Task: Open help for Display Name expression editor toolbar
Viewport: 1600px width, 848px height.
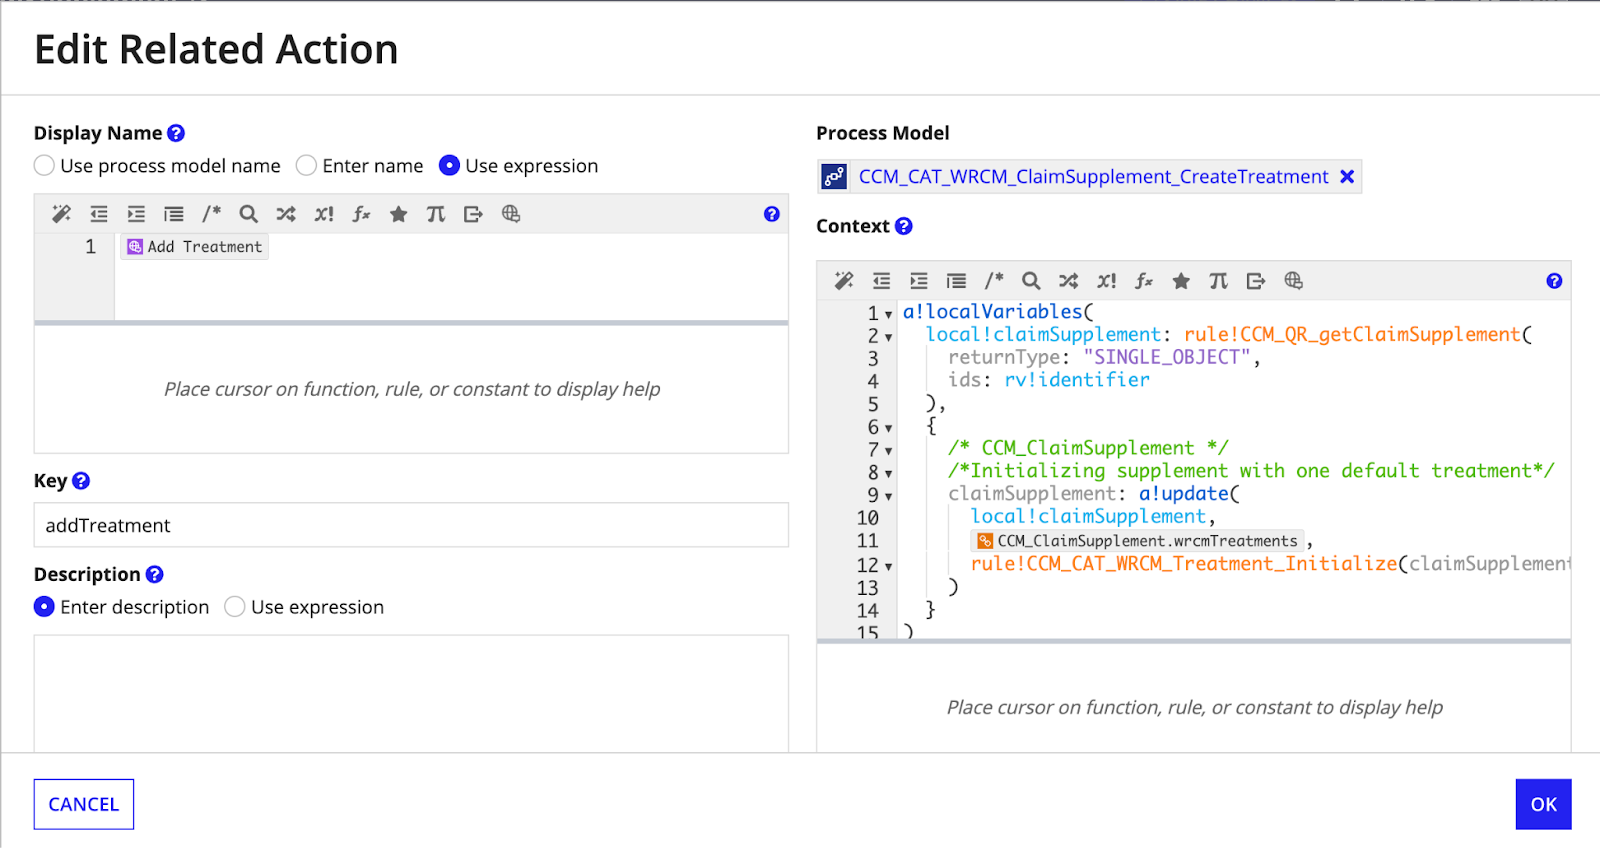Action: [771, 214]
